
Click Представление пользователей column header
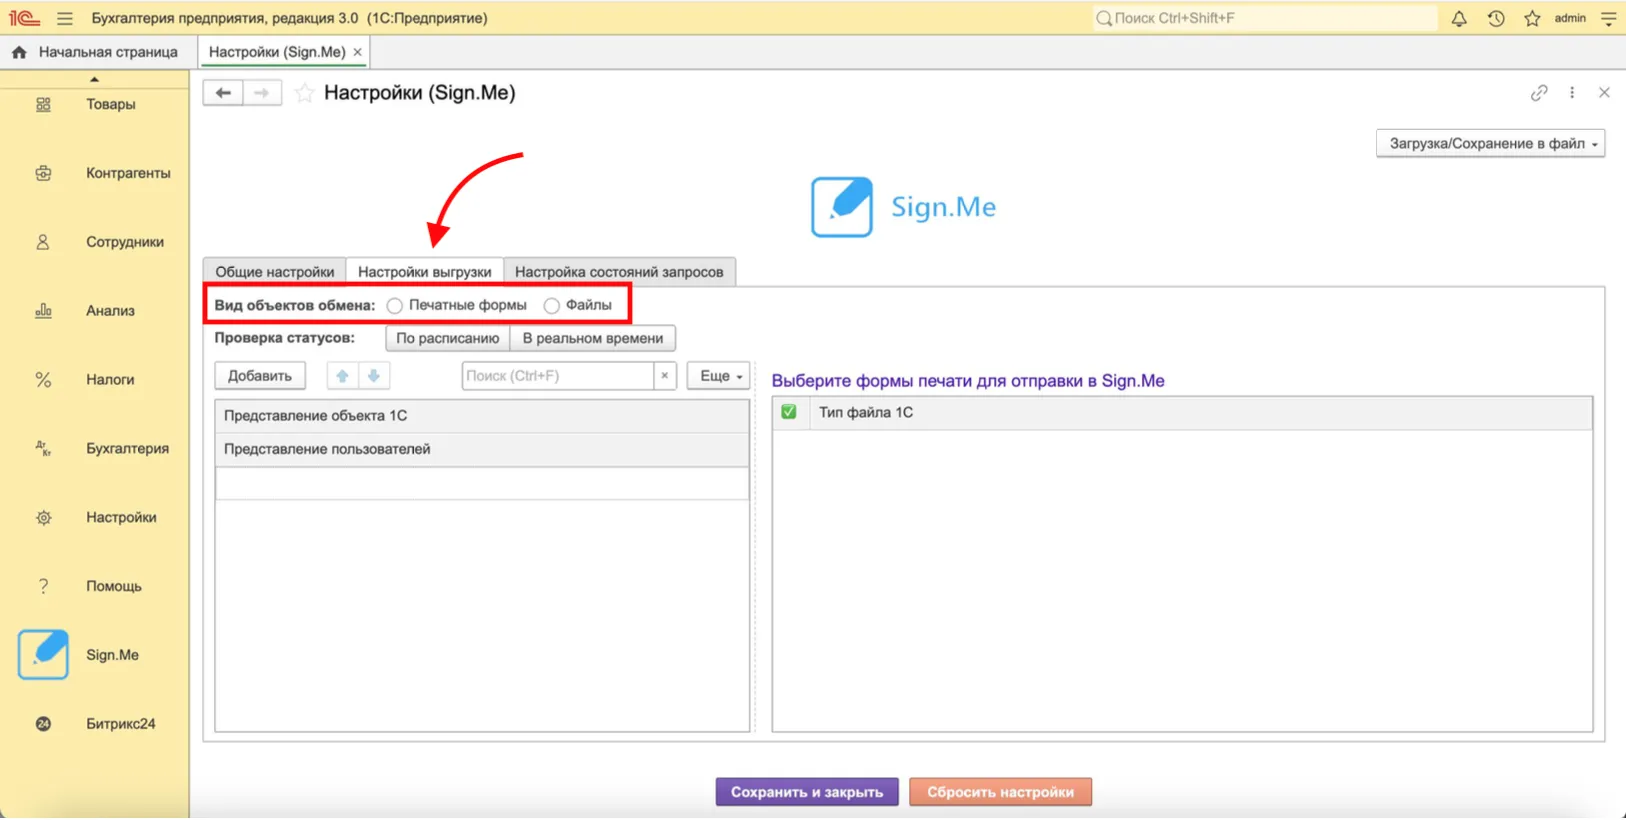coord(482,450)
